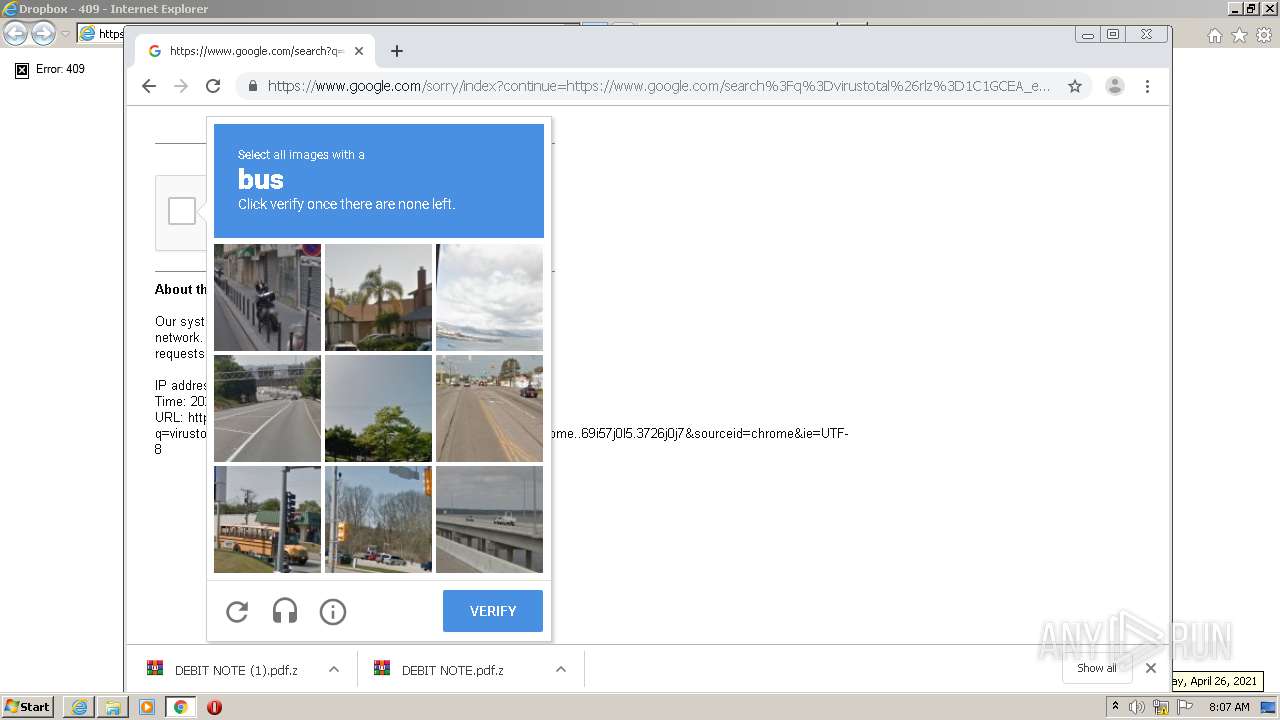This screenshot has width=1280, height=720.
Task: Click the VERIFY button
Action: point(493,611)
